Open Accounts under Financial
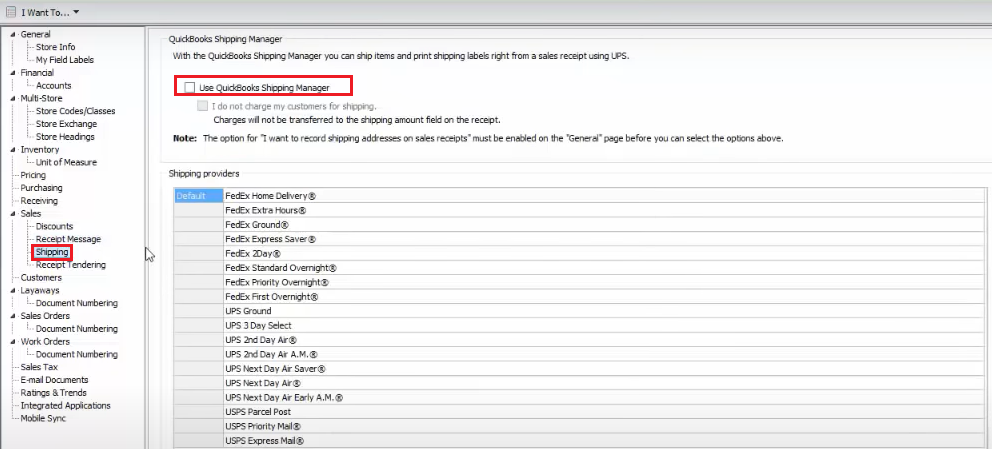Image resolution: width=992 pixels, height=449 pixels. 53,85
